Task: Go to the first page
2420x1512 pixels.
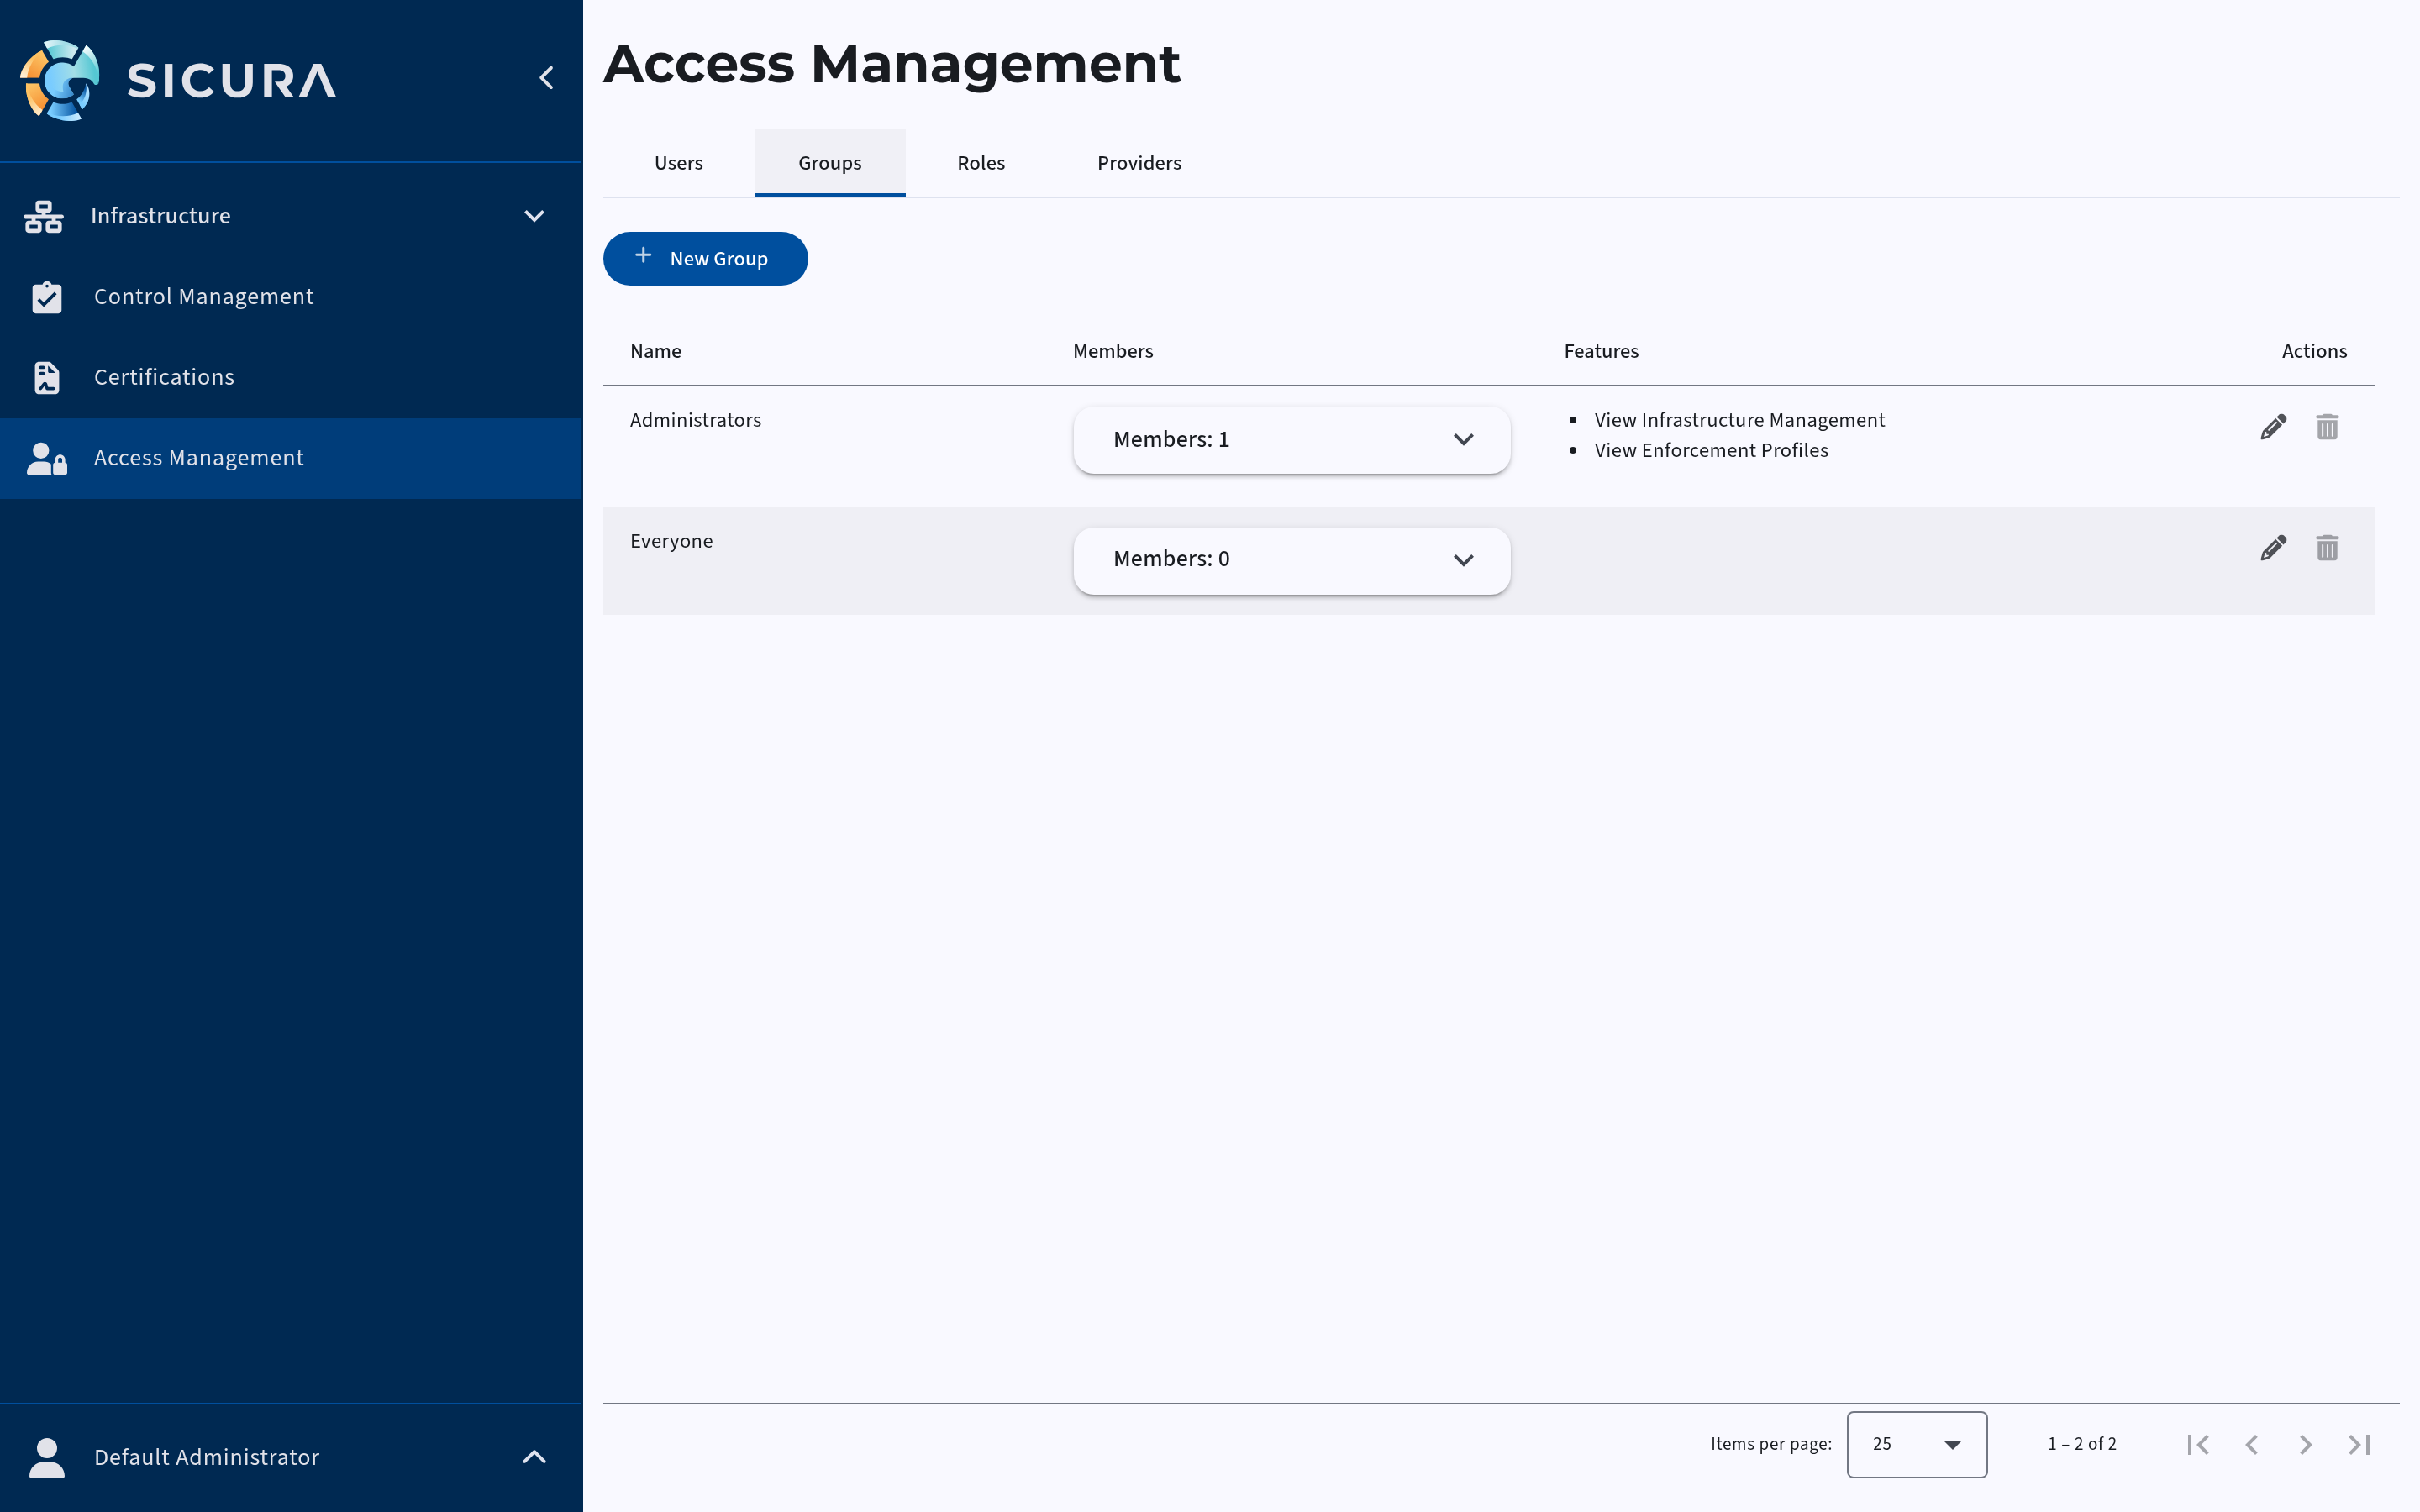Action: pos(2198,1444)
